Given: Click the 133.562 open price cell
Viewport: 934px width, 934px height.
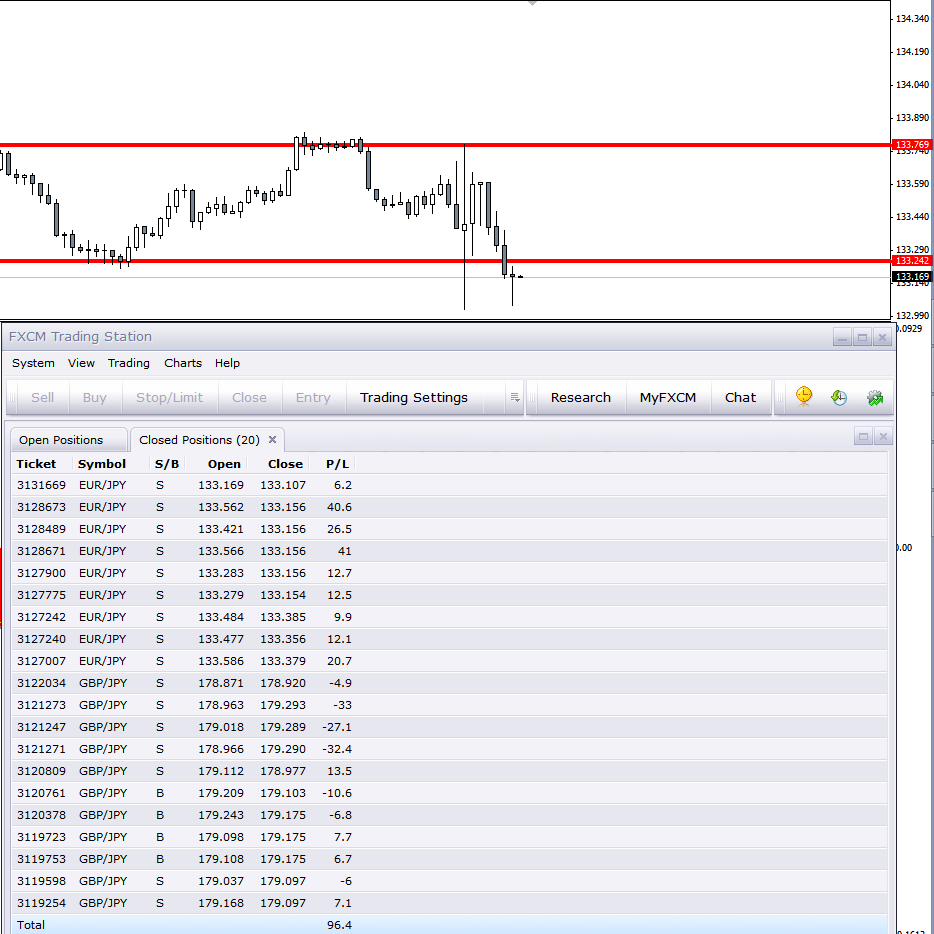Looking at the screenshot, I should point(221,508).
